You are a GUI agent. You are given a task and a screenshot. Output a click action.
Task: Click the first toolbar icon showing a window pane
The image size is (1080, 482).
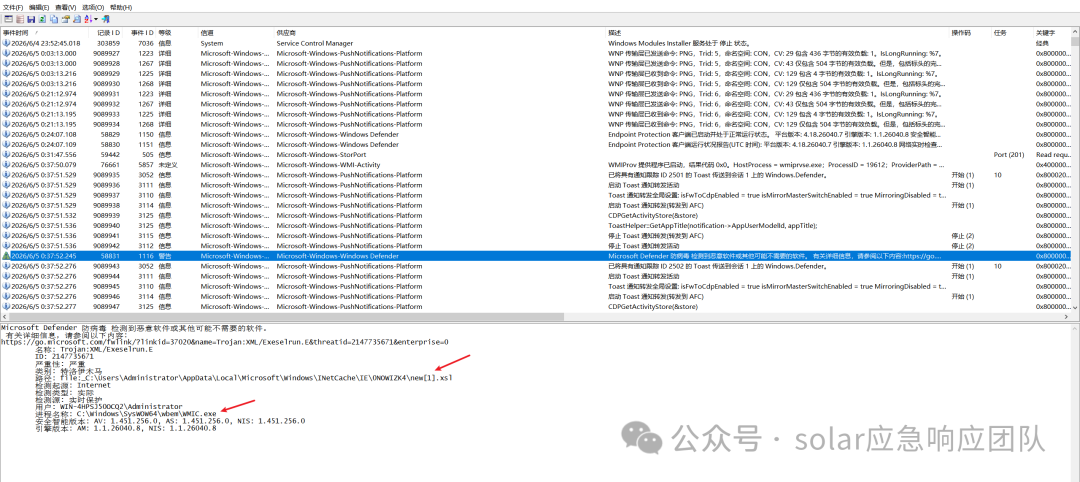click(x=8, y=19)
